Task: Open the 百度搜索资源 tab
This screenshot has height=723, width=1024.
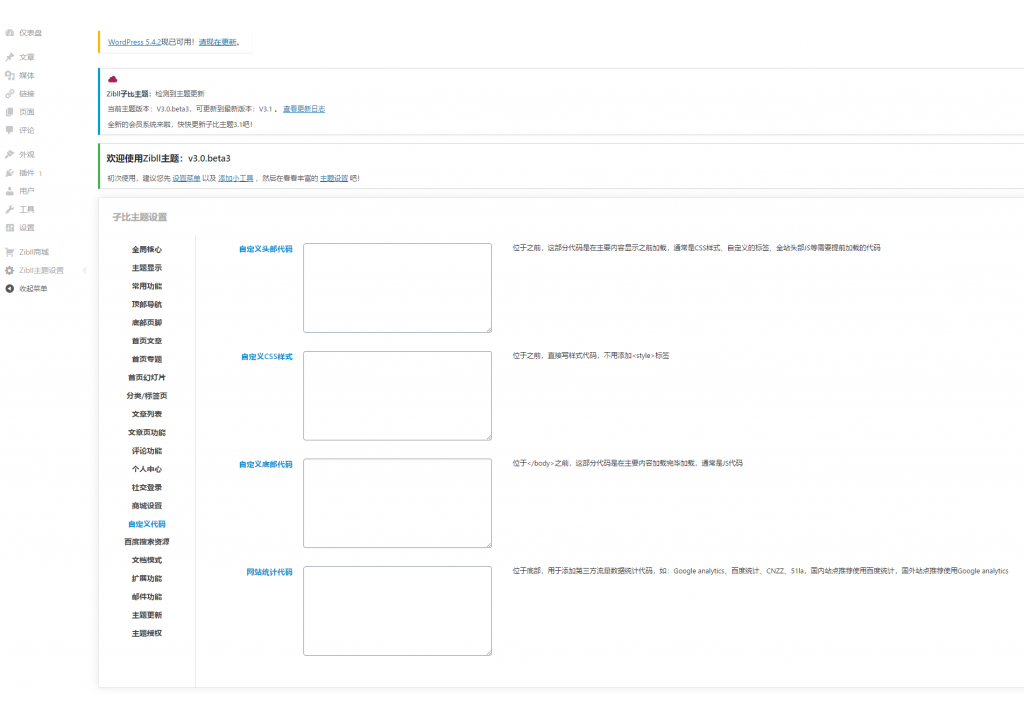Action: (147, 541)
